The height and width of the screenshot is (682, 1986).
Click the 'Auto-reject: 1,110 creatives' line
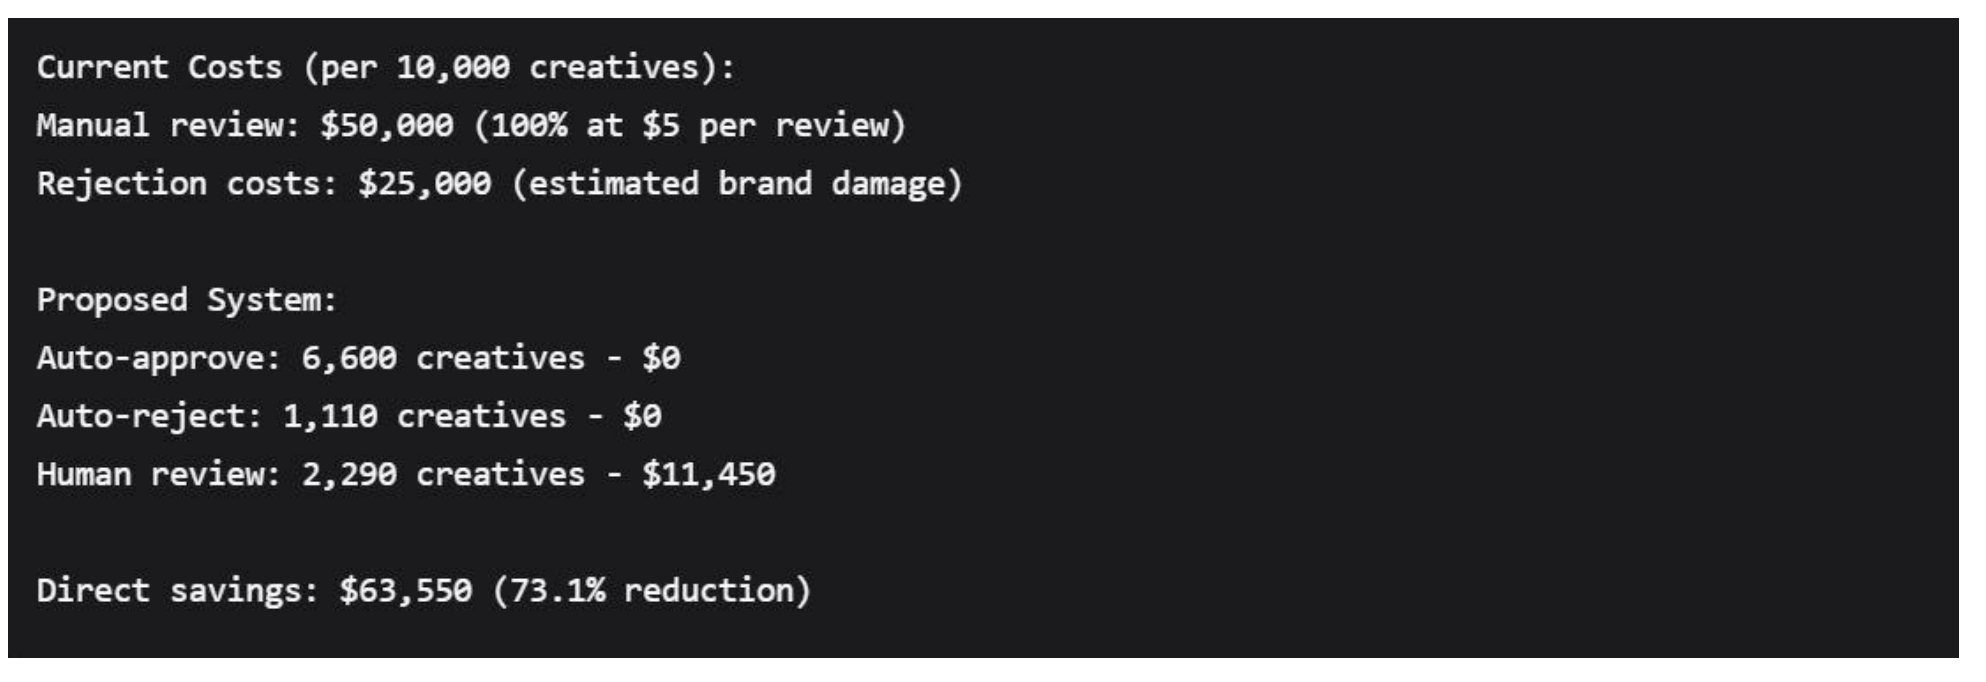click(x=300, y=416)
